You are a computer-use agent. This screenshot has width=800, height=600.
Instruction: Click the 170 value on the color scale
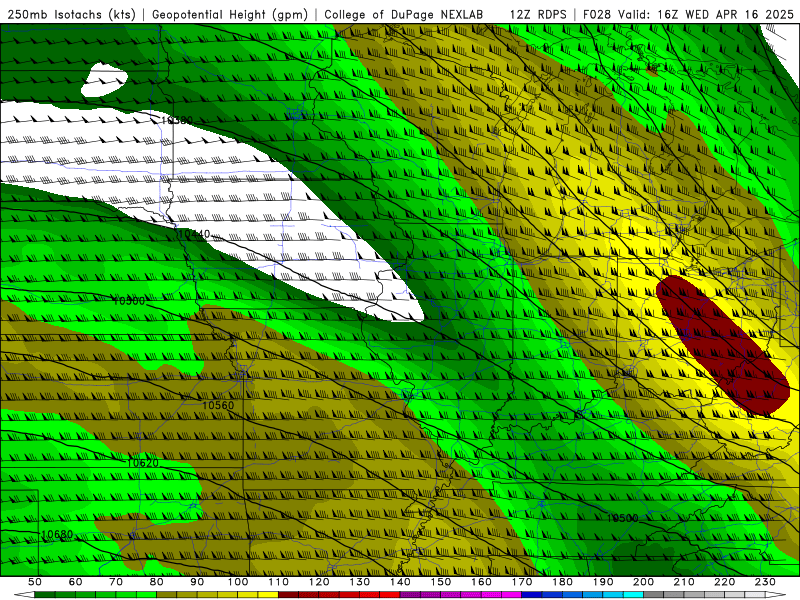pos(522,582)
